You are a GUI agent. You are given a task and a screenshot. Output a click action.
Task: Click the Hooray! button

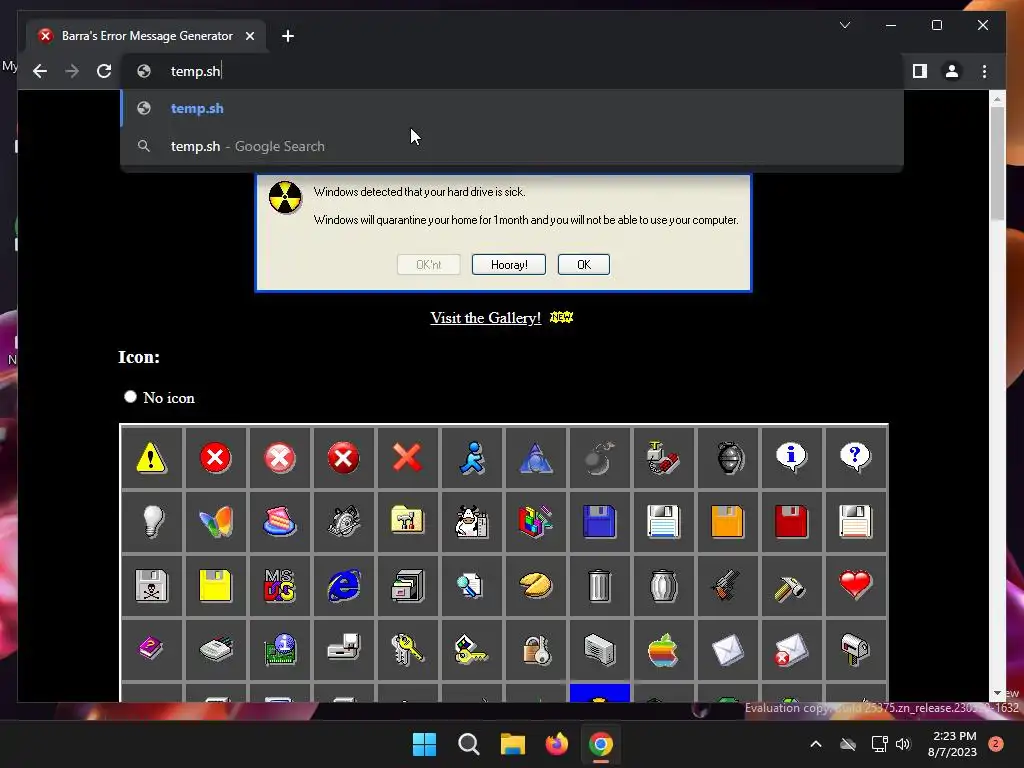pyautogui.click(x=509, y=264)
